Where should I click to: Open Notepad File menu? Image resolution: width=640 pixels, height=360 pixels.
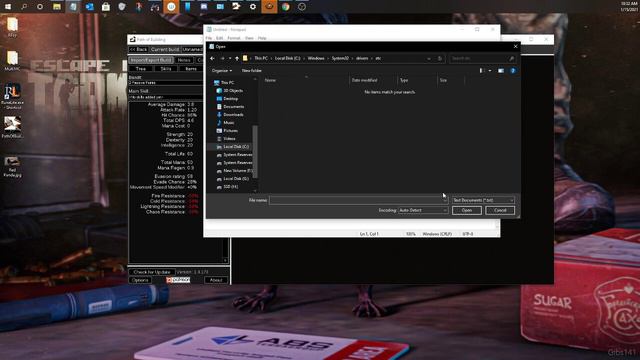click(209, 38)
